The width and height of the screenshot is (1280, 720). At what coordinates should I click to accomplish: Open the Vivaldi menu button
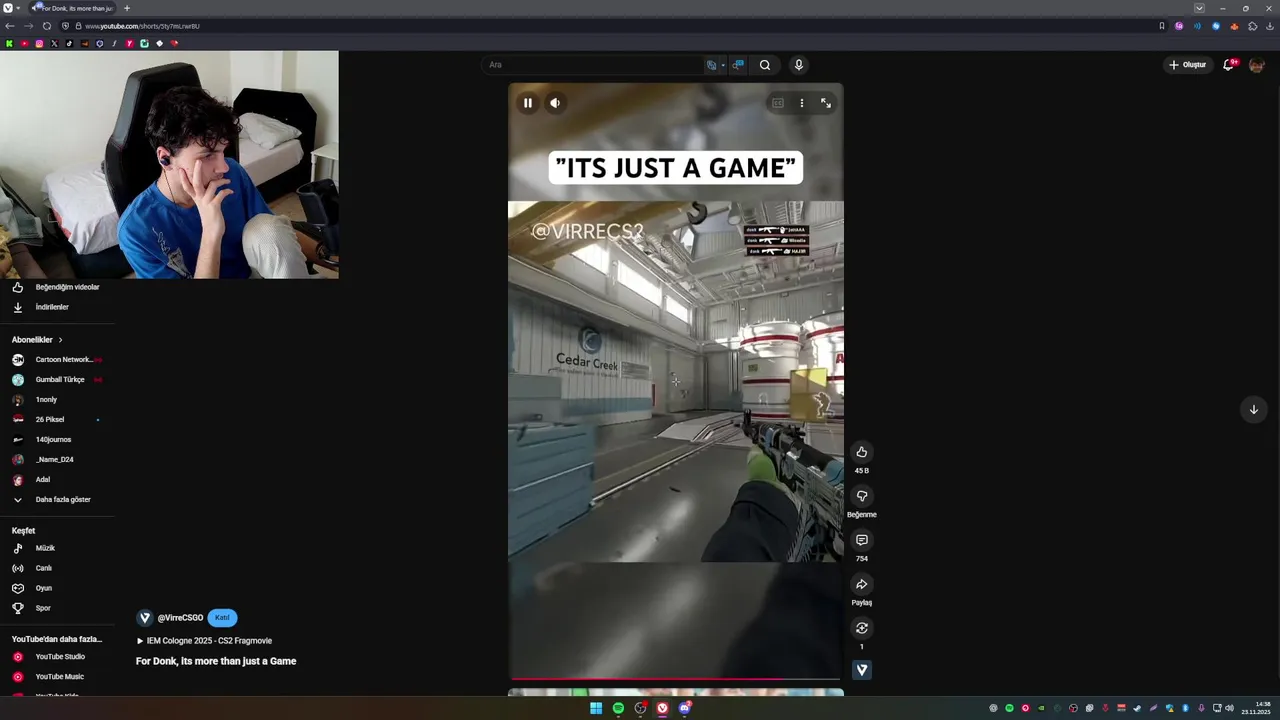[8, 8]
